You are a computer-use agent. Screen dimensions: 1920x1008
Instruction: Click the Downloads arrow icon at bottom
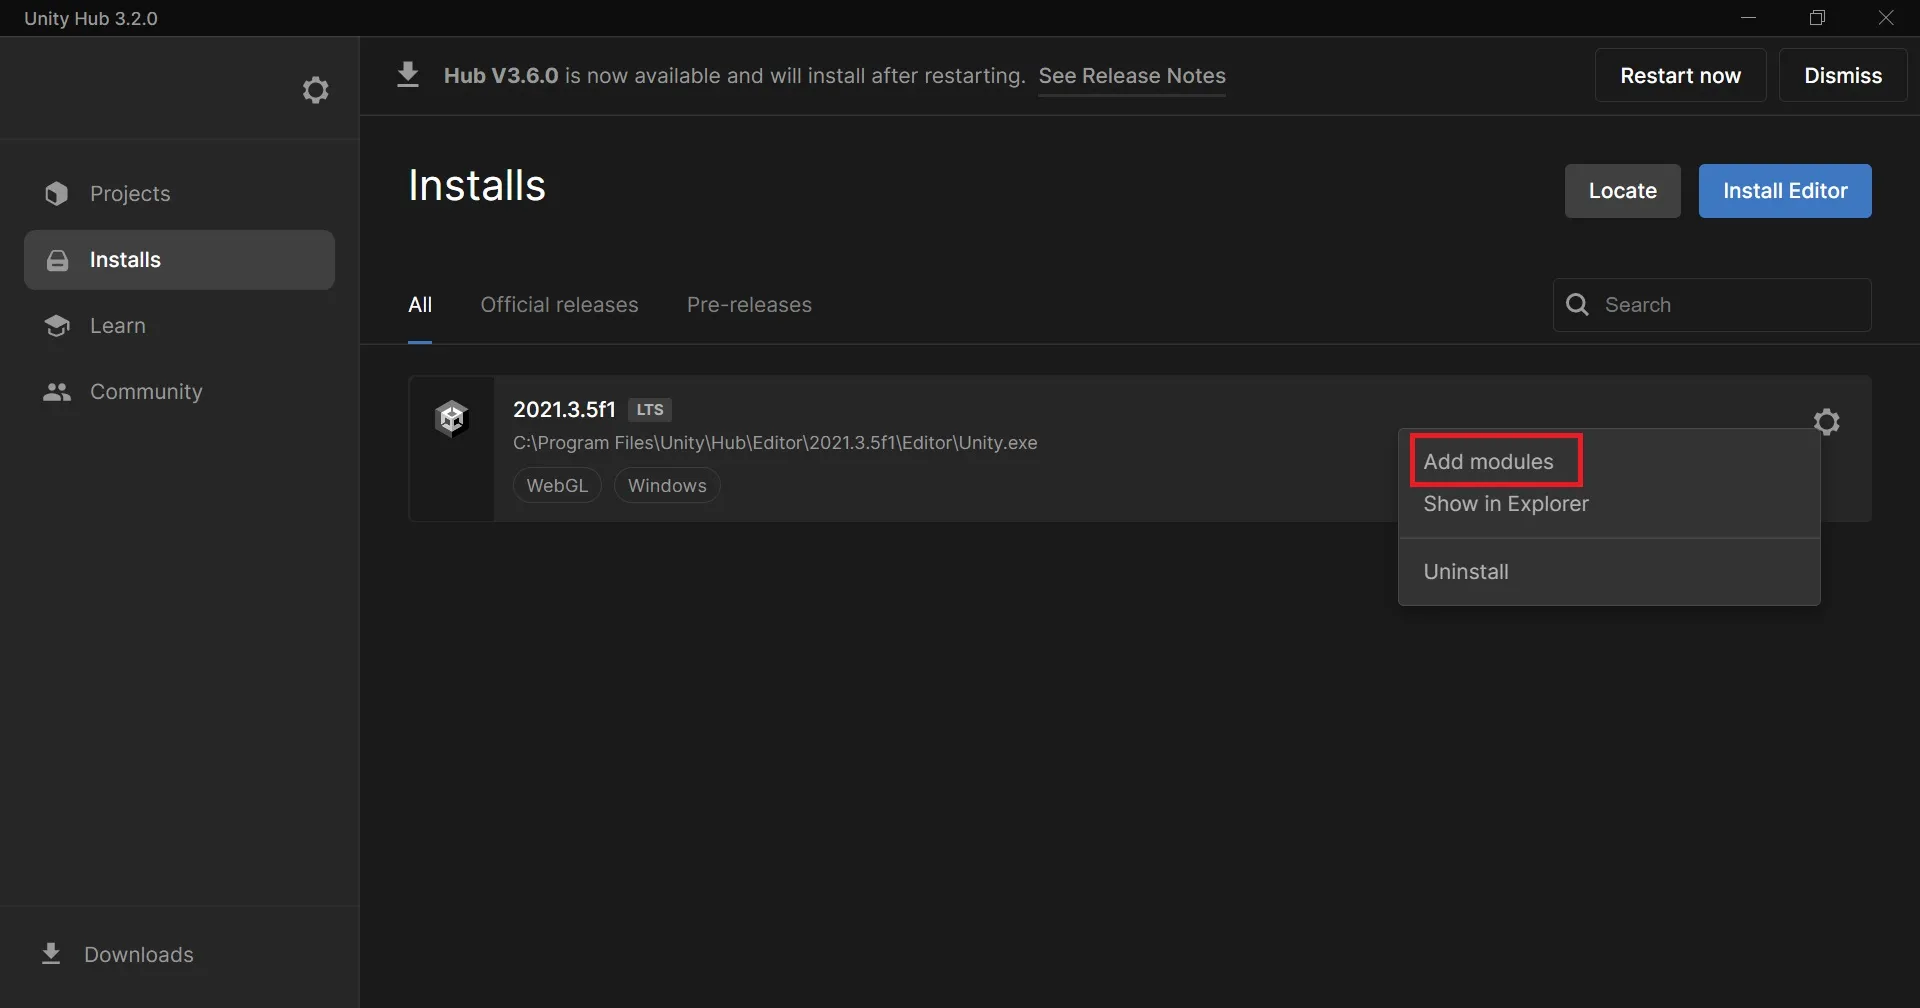(51, 954)
